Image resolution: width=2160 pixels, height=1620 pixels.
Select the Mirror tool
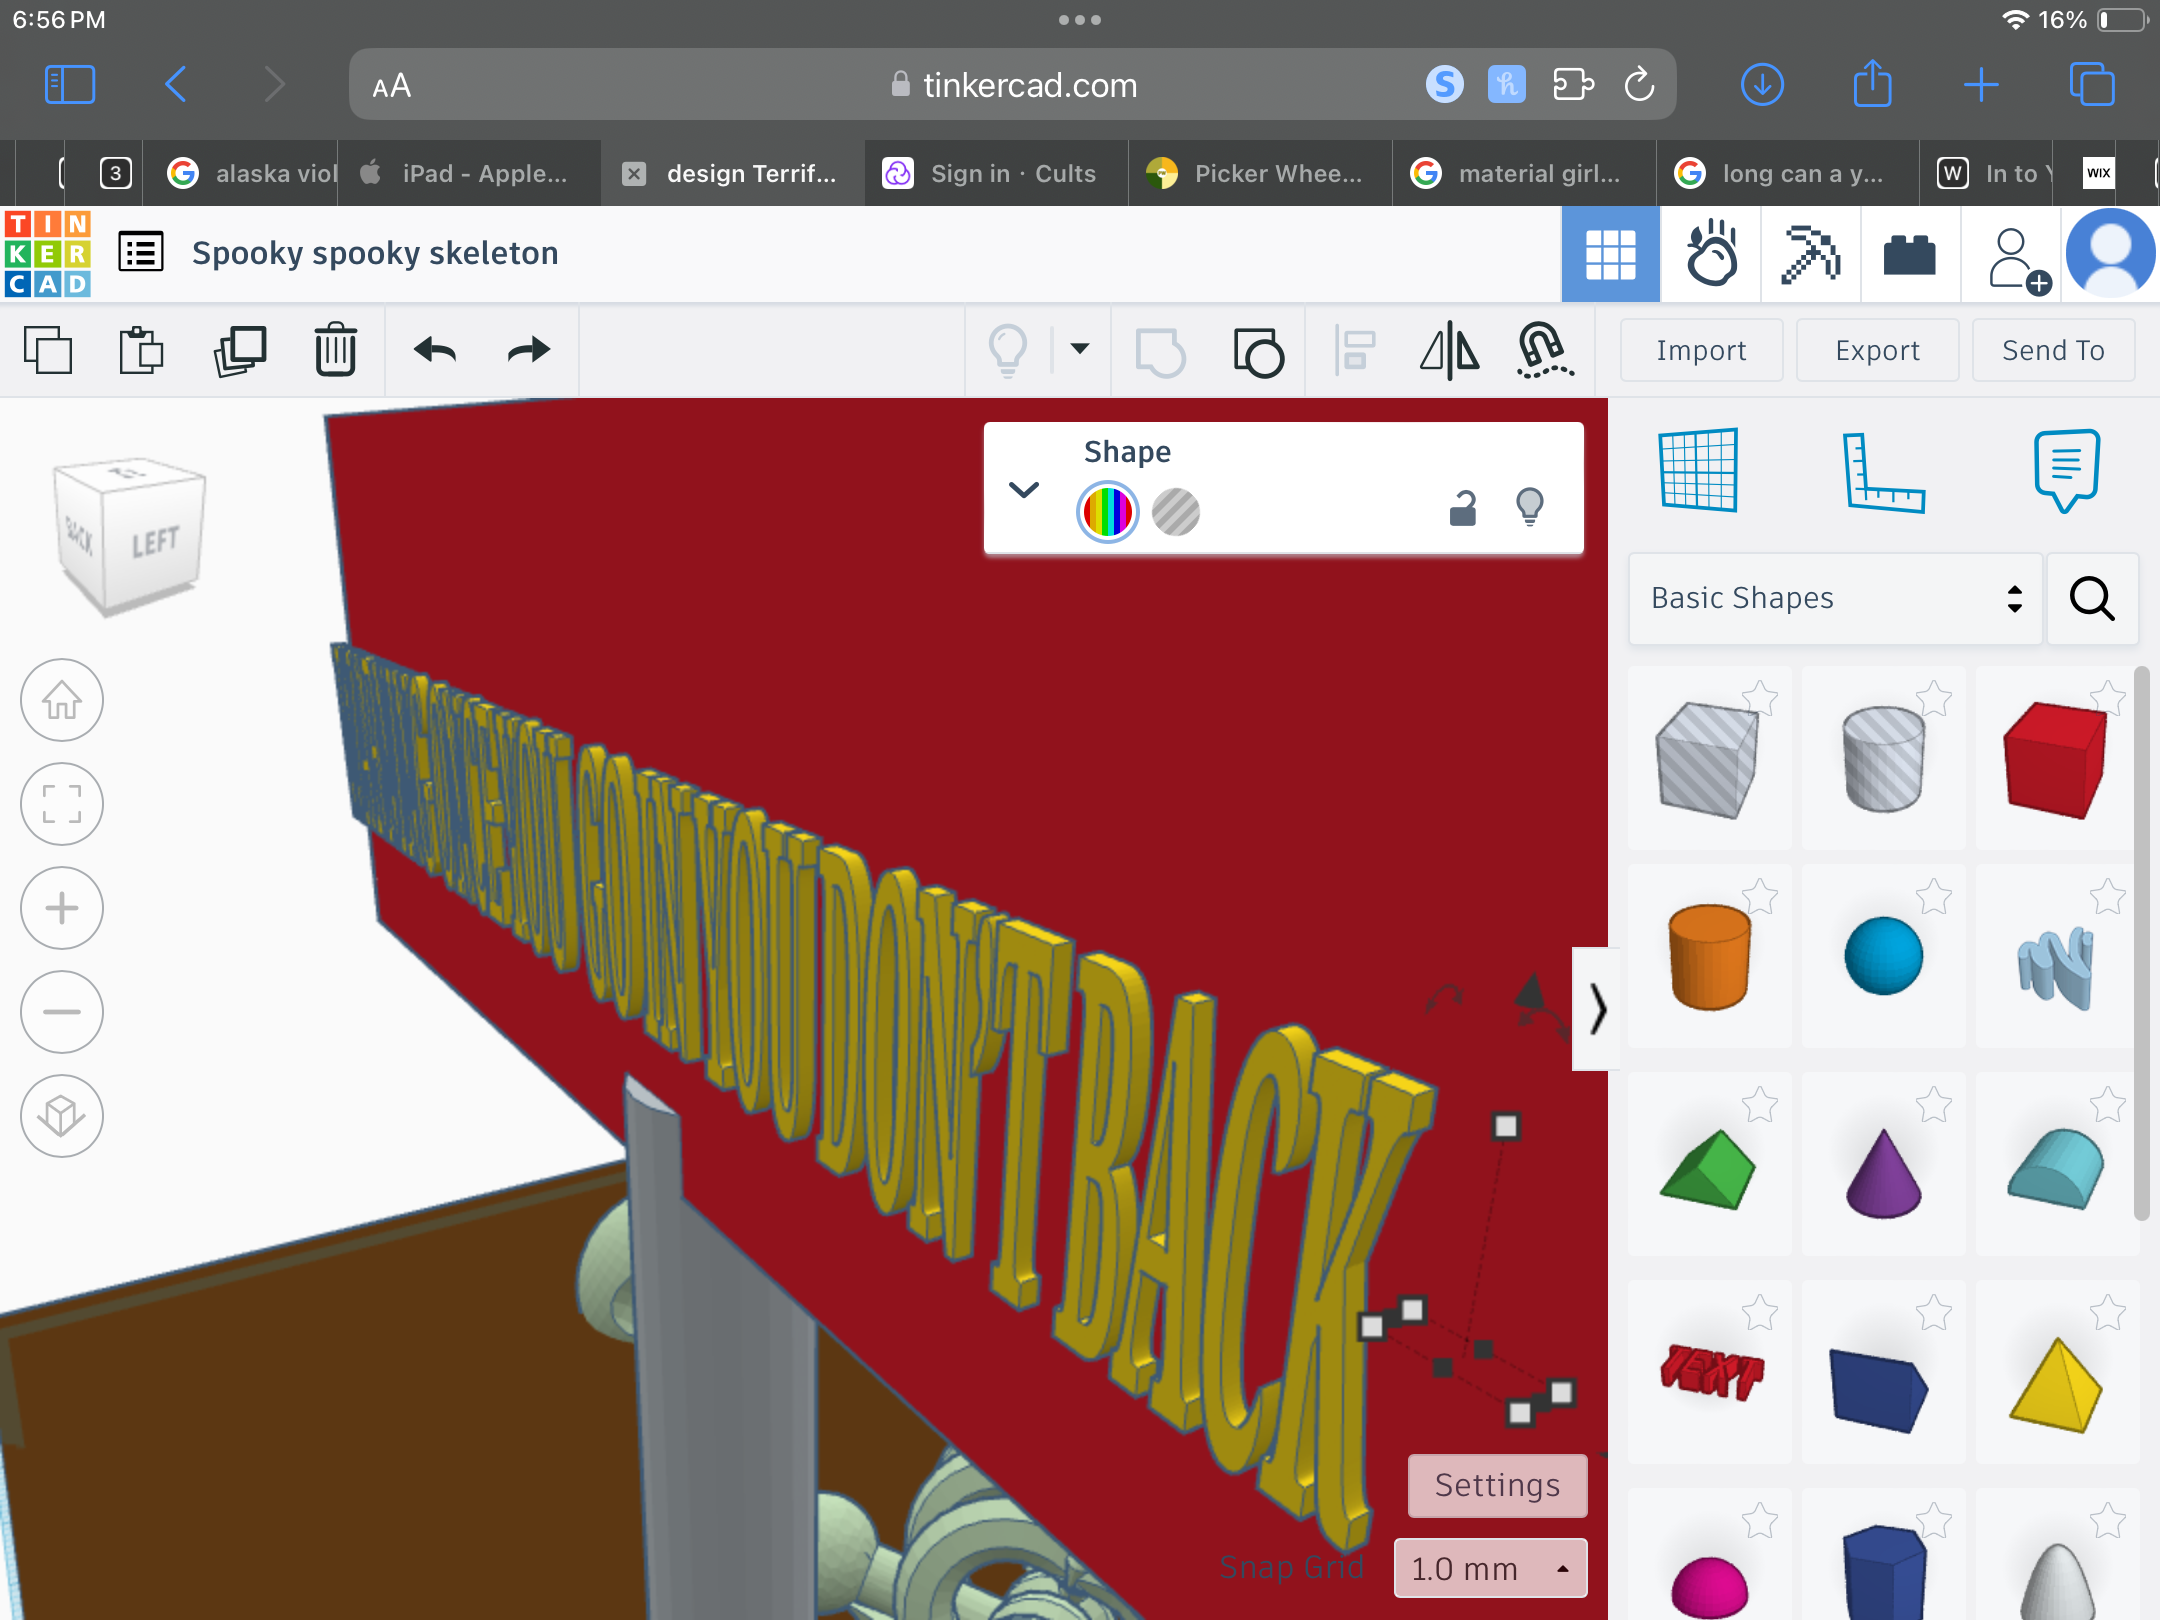(1450, 351)
